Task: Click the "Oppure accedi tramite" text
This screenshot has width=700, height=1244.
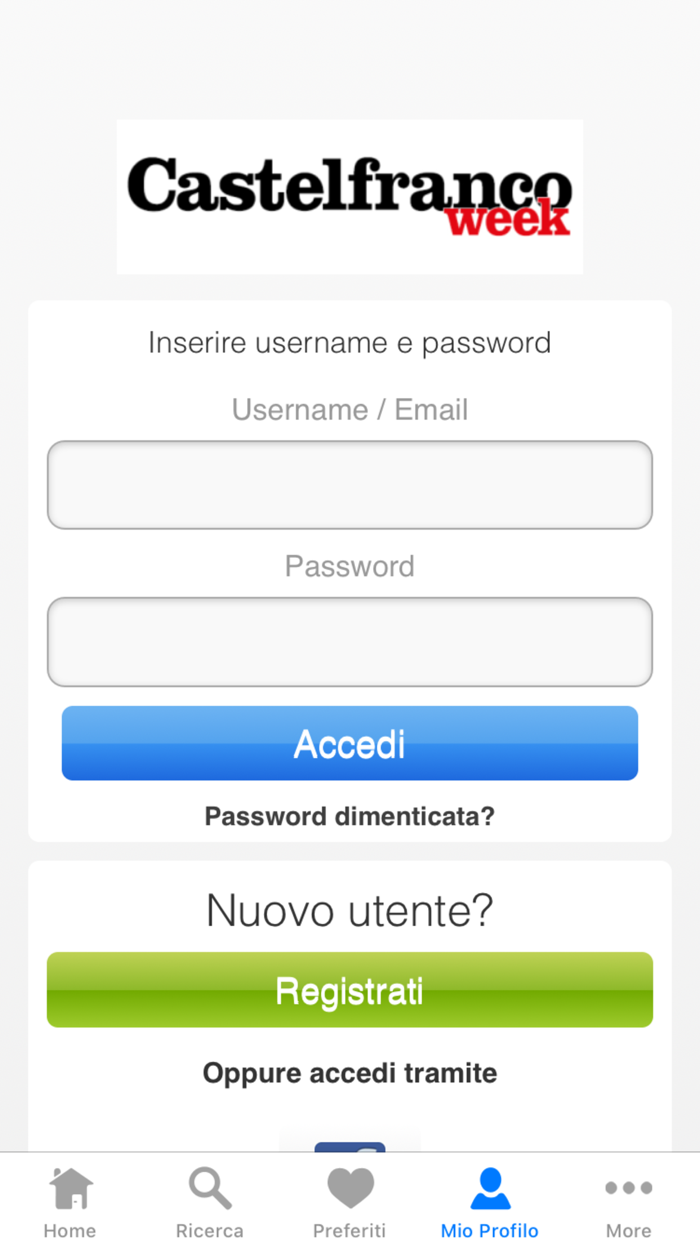Action: [350, 1073]
